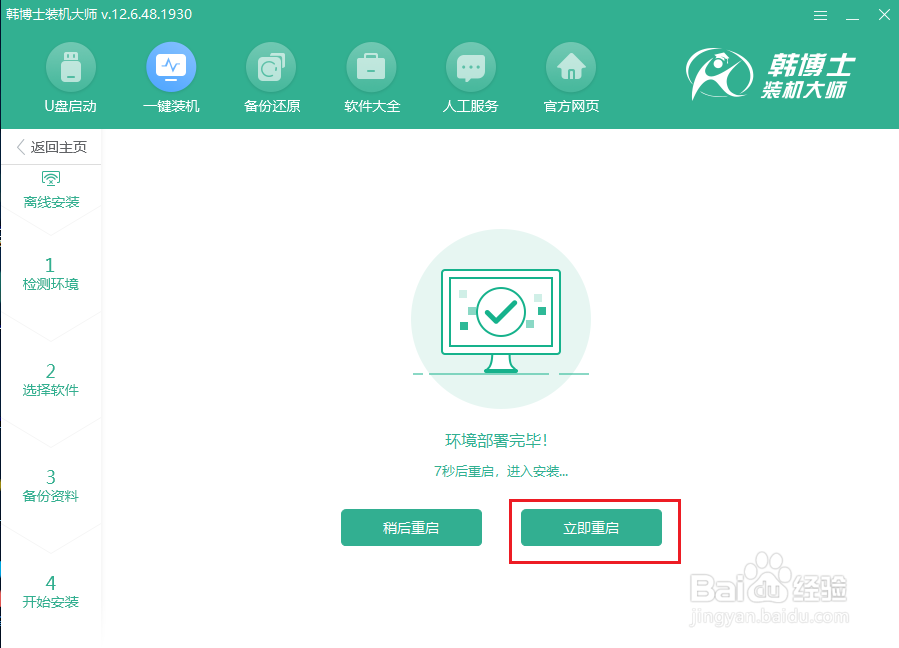This screenshot has width=899, height=648.
Task: Select step 2 选择软件
Action: coord(51,379)
